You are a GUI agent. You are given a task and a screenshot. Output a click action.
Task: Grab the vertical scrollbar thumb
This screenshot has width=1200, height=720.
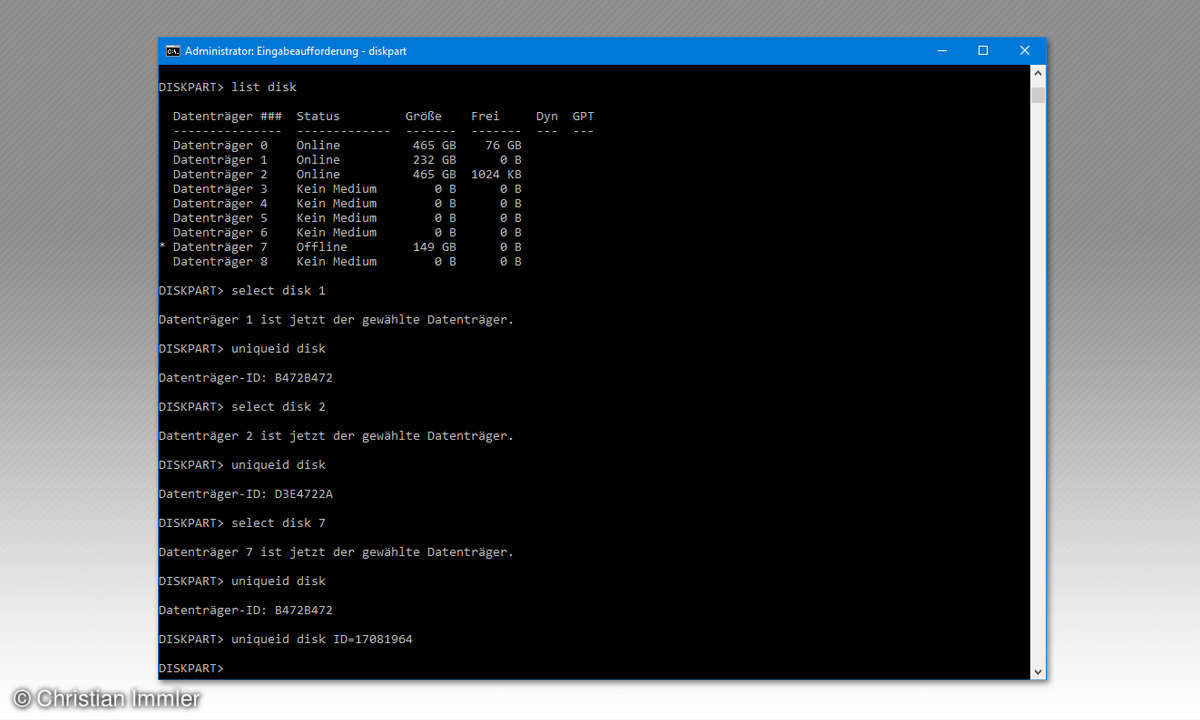[1038, 95]
